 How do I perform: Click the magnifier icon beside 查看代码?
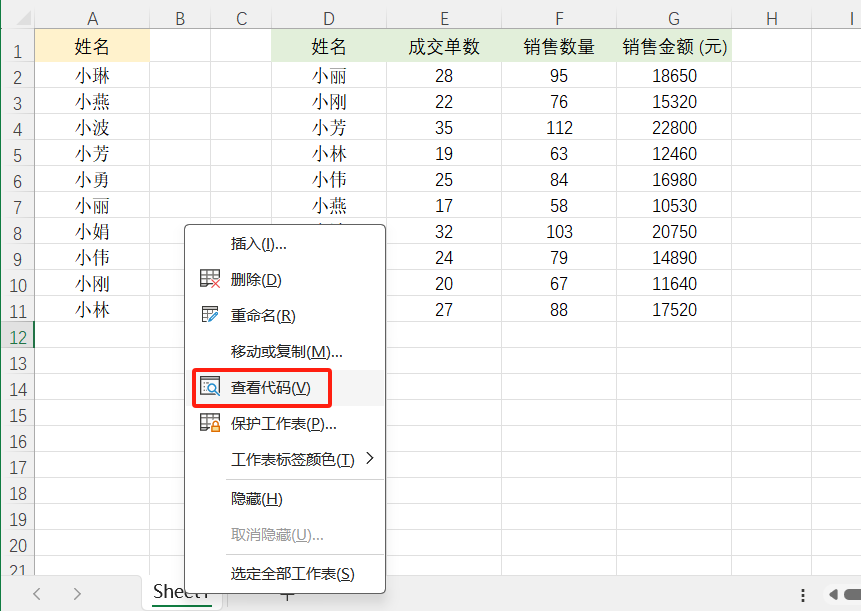click(x=212, y=388)
